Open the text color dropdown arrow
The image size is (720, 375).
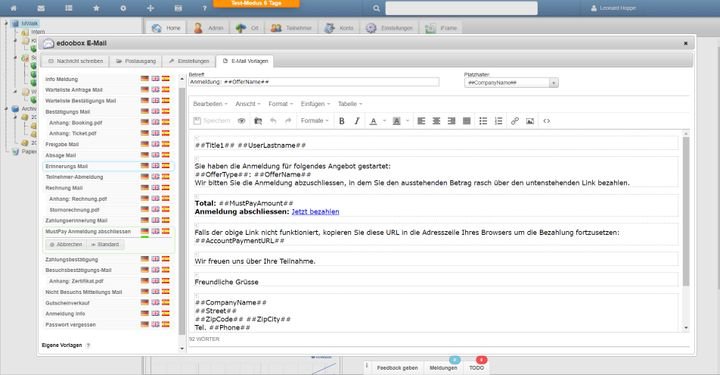coord(384,121)
